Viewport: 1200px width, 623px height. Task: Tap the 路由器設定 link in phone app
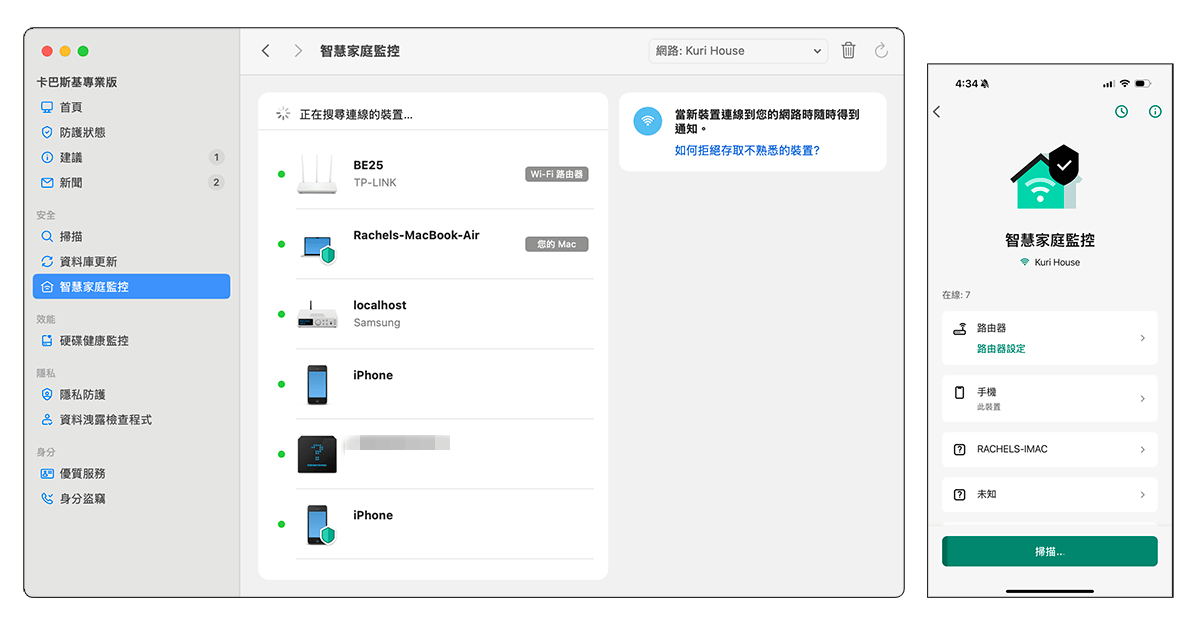1001,349
